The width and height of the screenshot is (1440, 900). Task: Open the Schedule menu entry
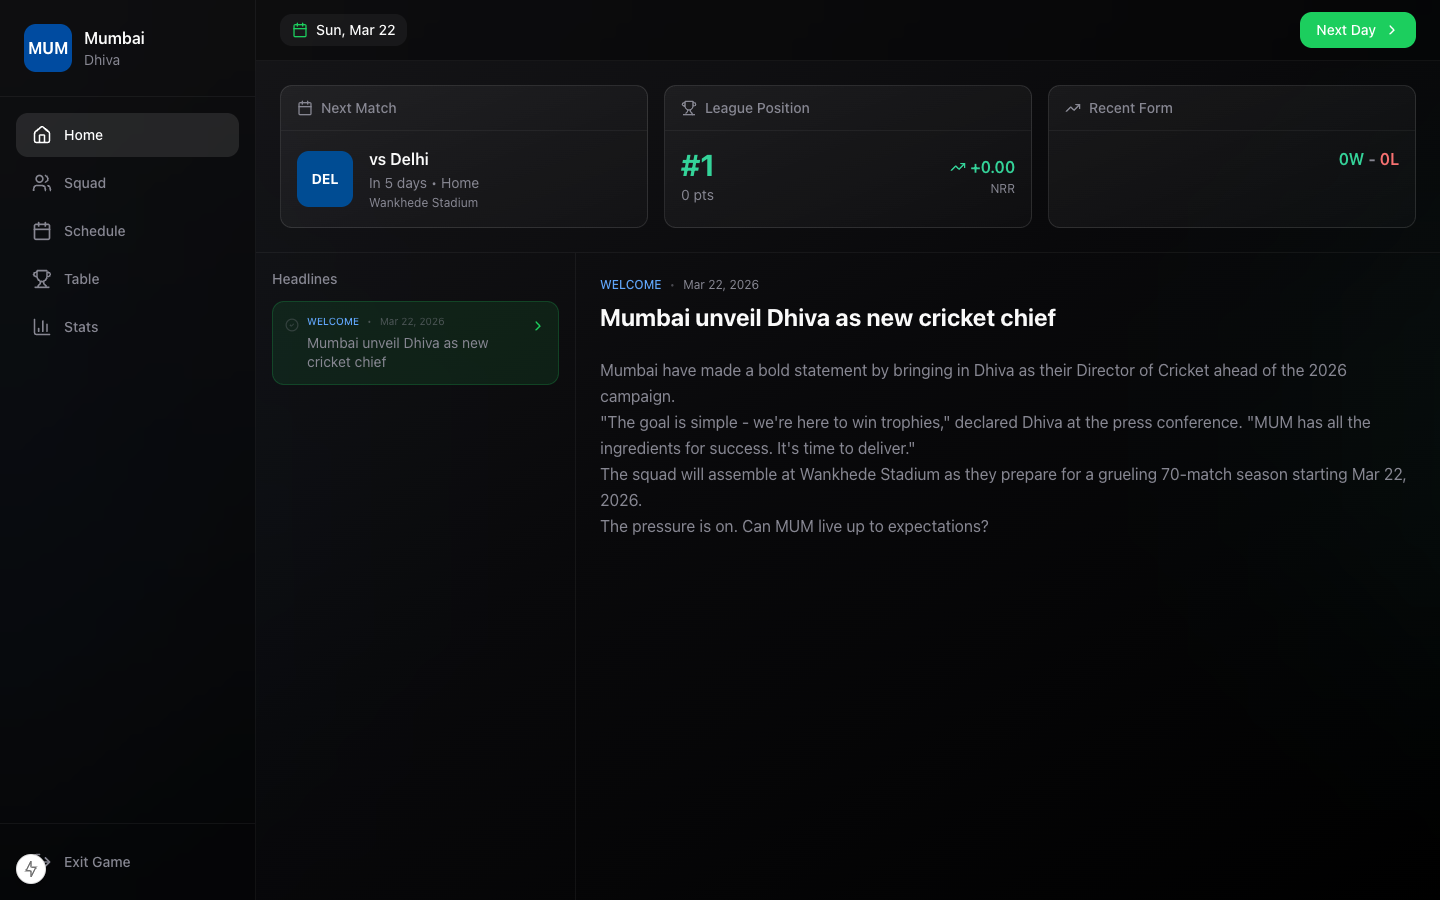click(x=94, y=231)
